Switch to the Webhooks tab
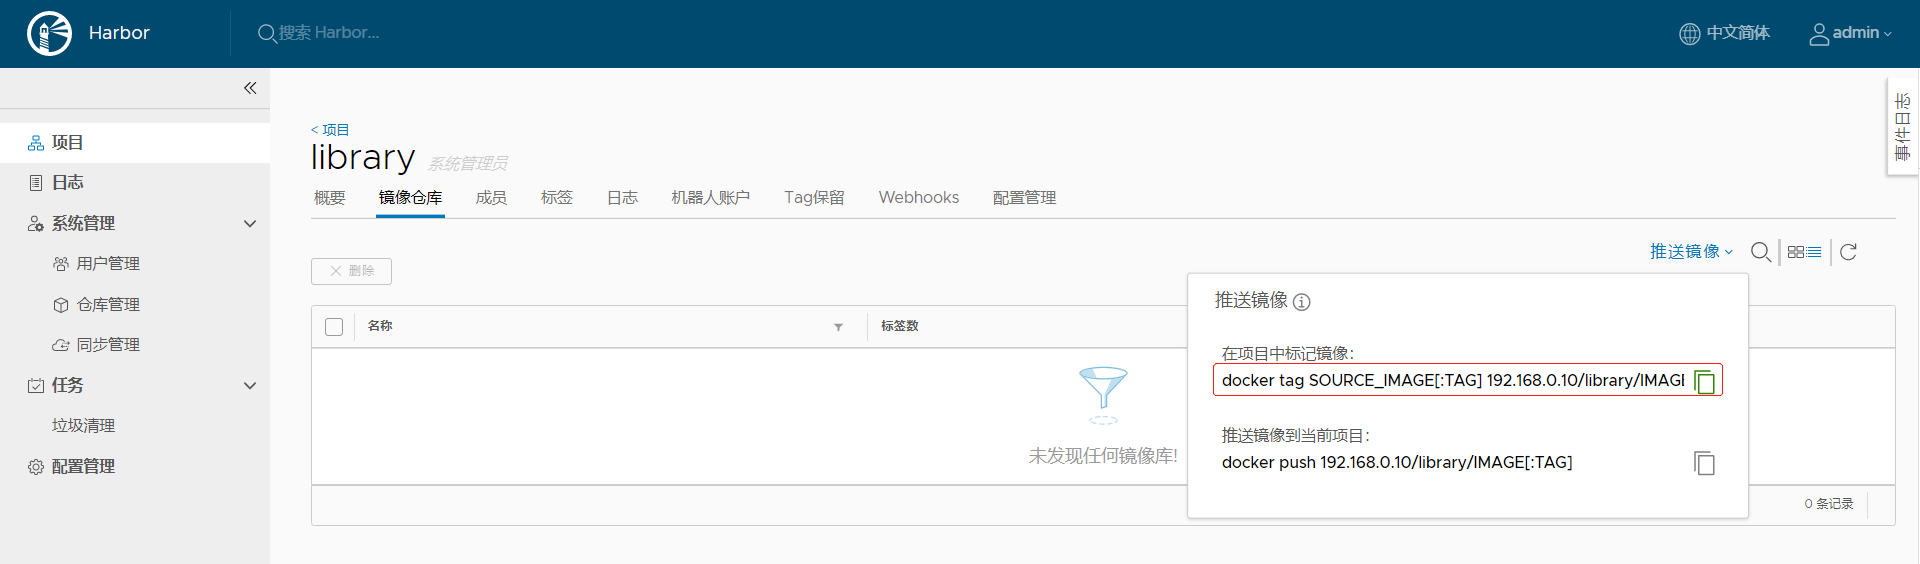The image size is (1920, 564). [919, 198]
